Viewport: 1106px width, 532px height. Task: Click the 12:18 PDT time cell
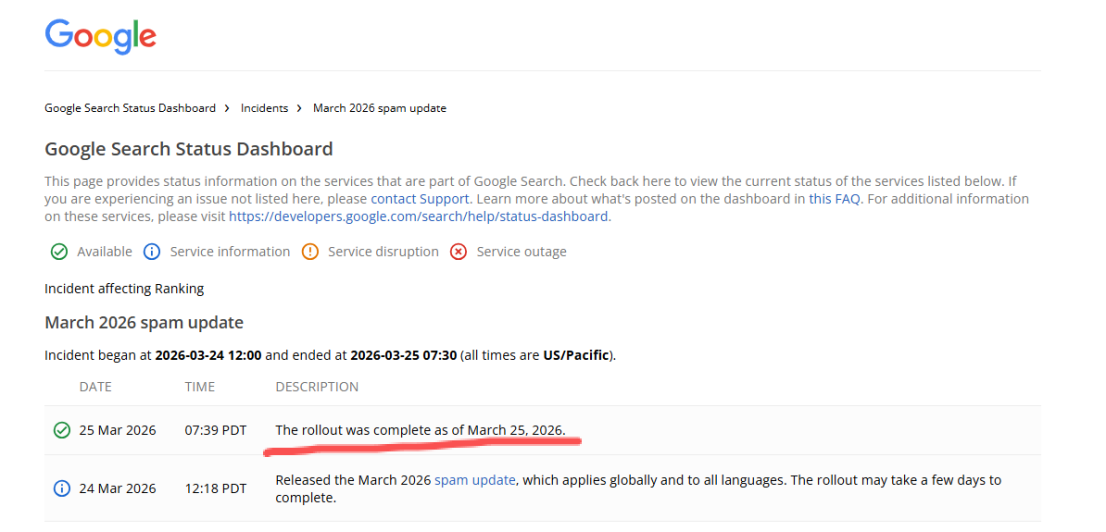tap(216, 488)
